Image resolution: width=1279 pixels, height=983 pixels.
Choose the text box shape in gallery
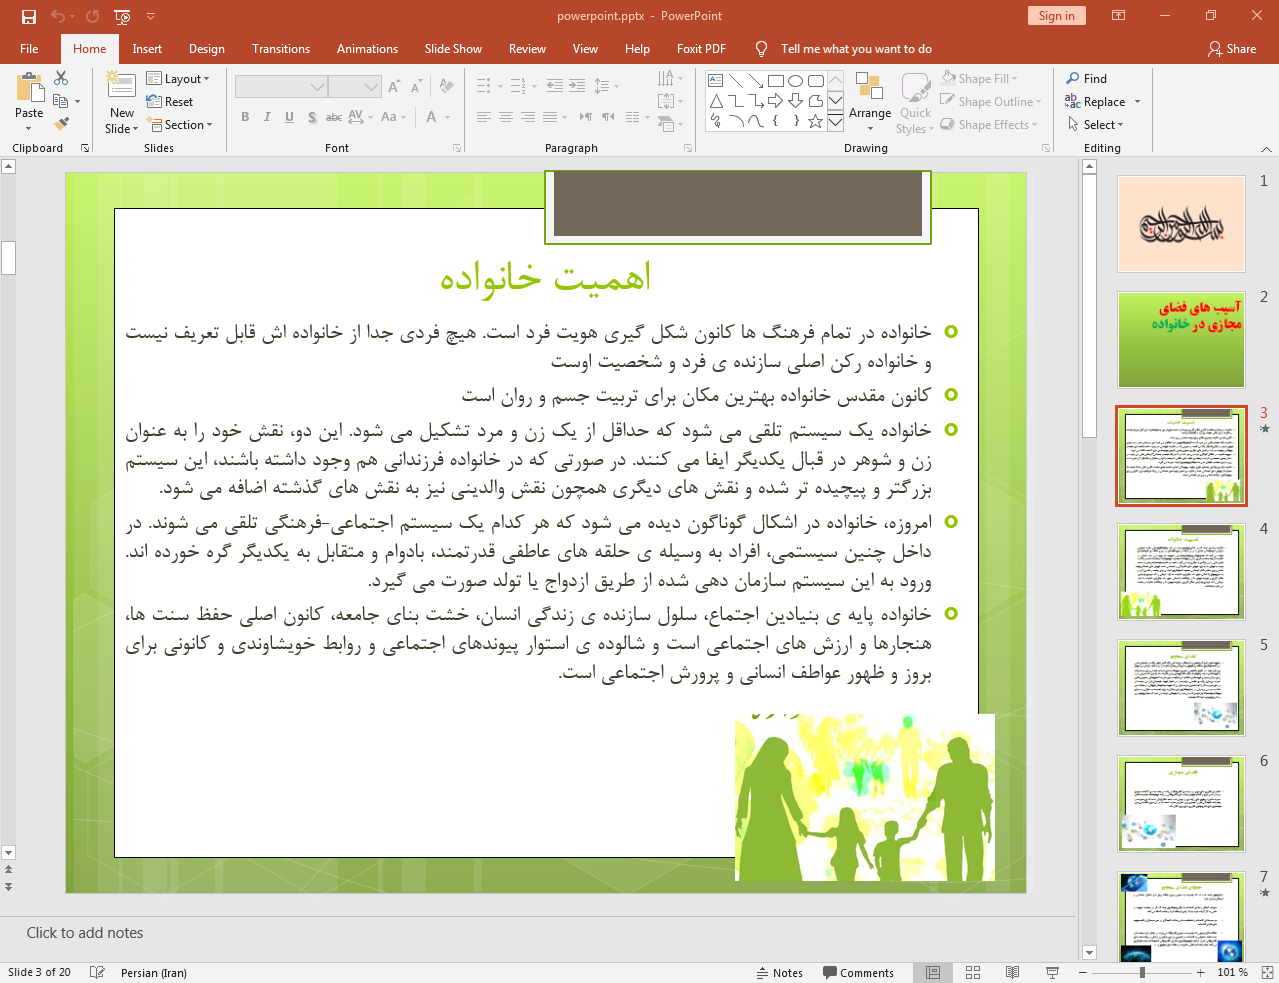point(716,81)
